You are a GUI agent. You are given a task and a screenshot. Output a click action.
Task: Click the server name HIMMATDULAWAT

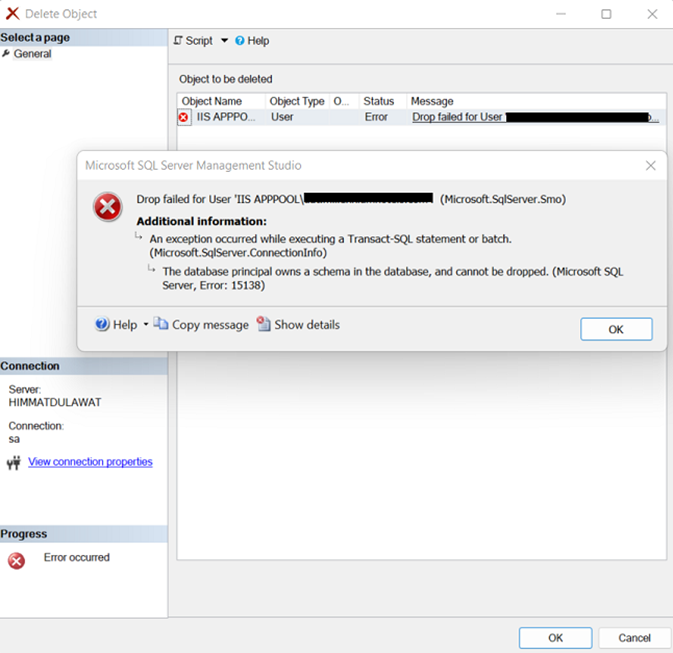[x=55, y=402]
